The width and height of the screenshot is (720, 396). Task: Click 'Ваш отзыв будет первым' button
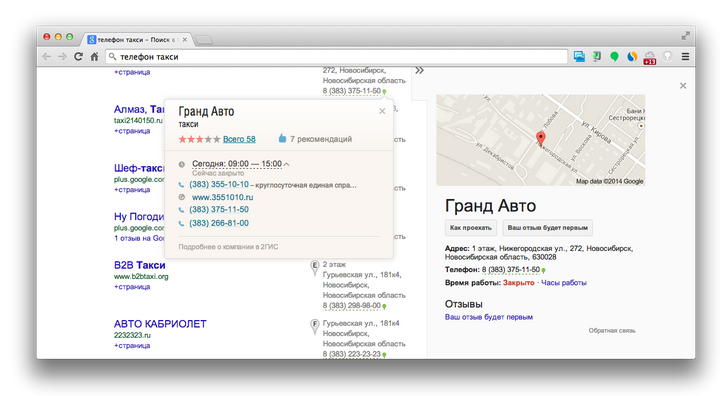[x=547, y=227]
